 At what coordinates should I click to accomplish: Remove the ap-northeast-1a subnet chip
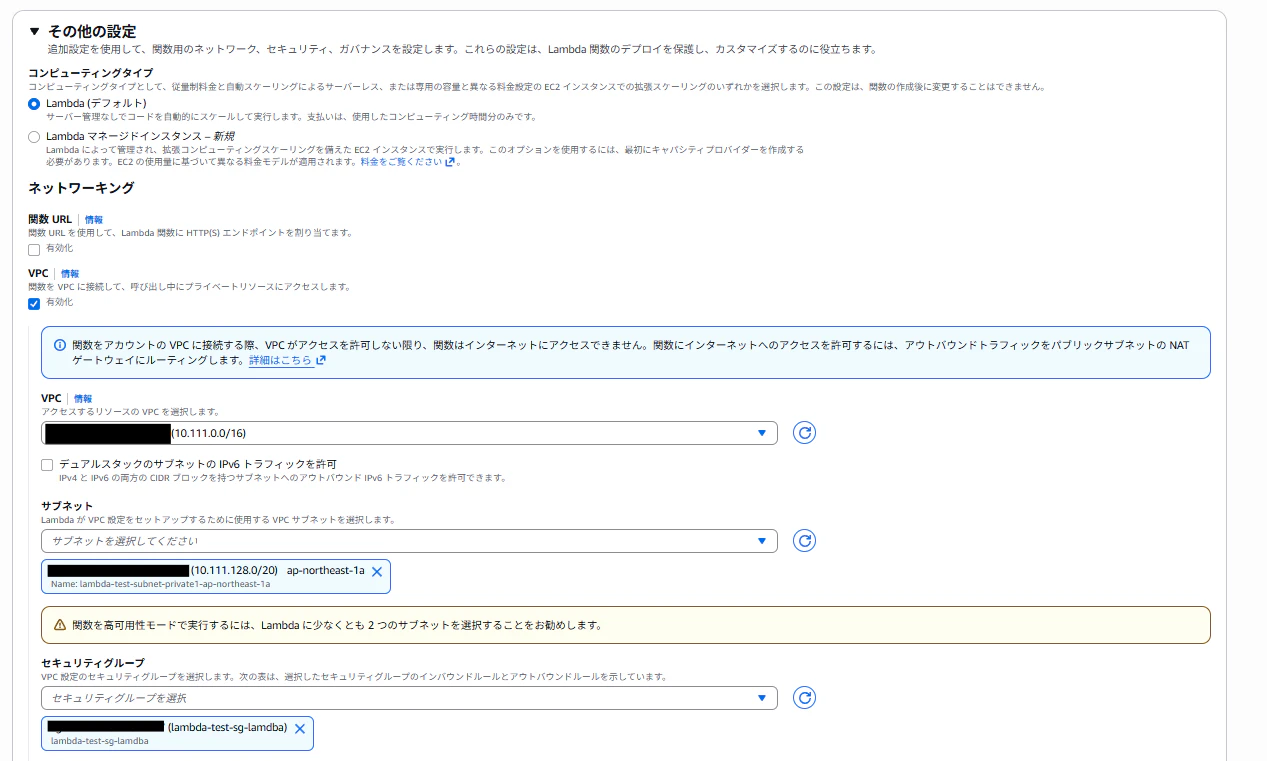[377, 572]
